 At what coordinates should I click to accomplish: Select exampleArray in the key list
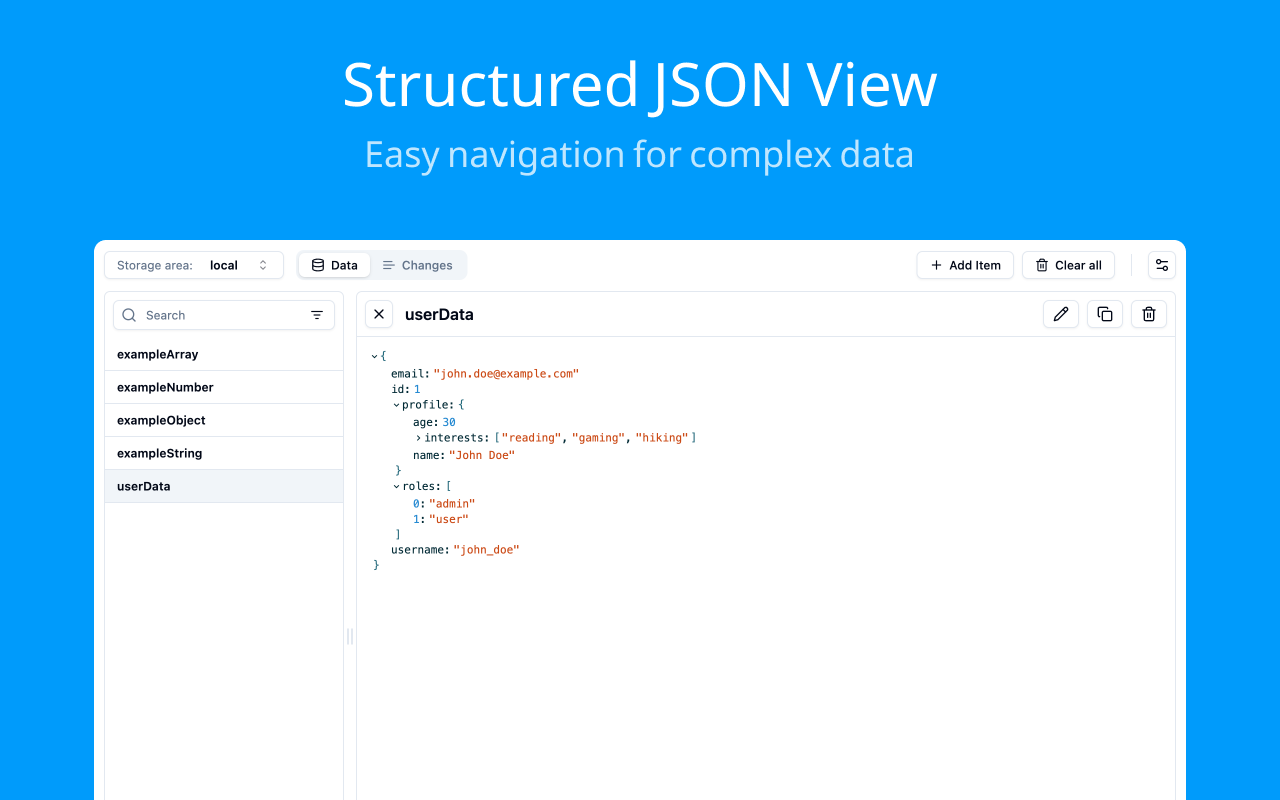(224, 354)
